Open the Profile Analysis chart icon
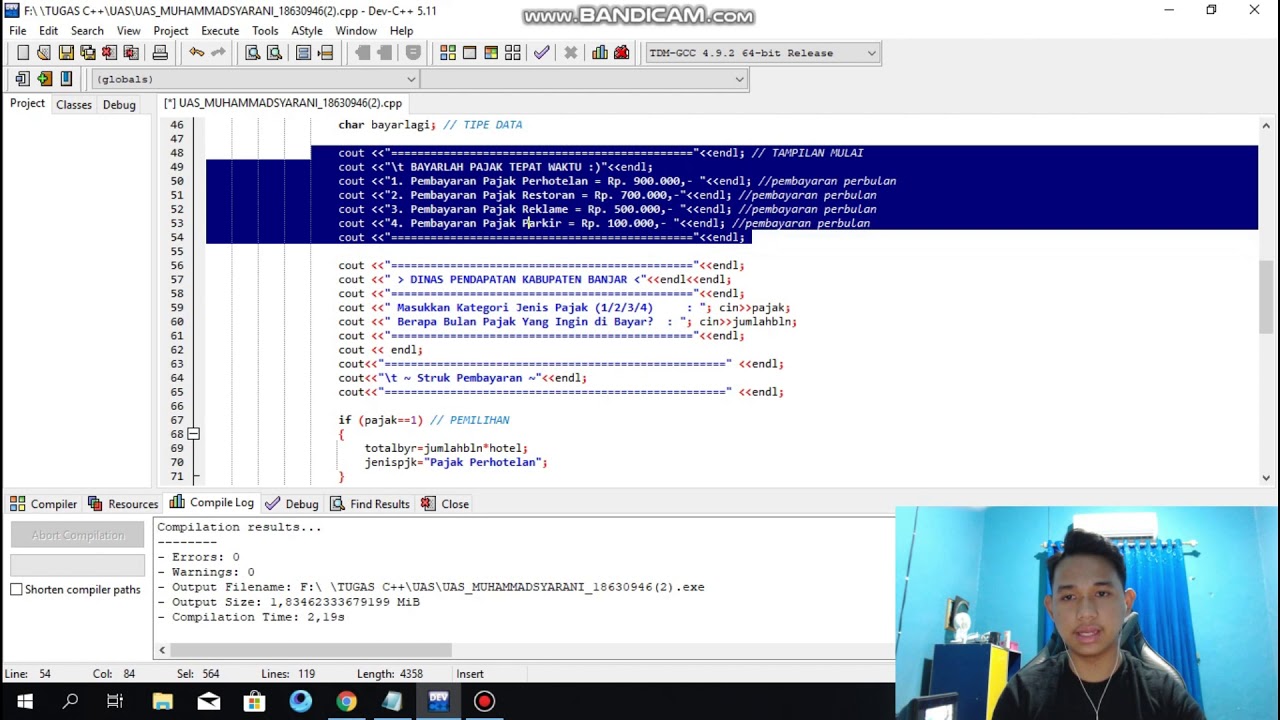Screen dimensions: 1280x720 (600, 53)
